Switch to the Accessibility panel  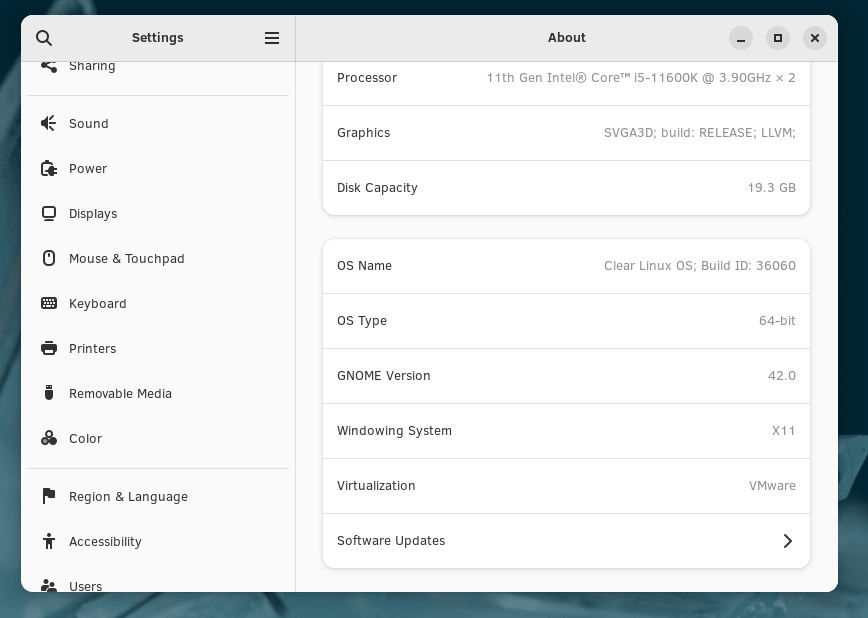coord(105,542)
